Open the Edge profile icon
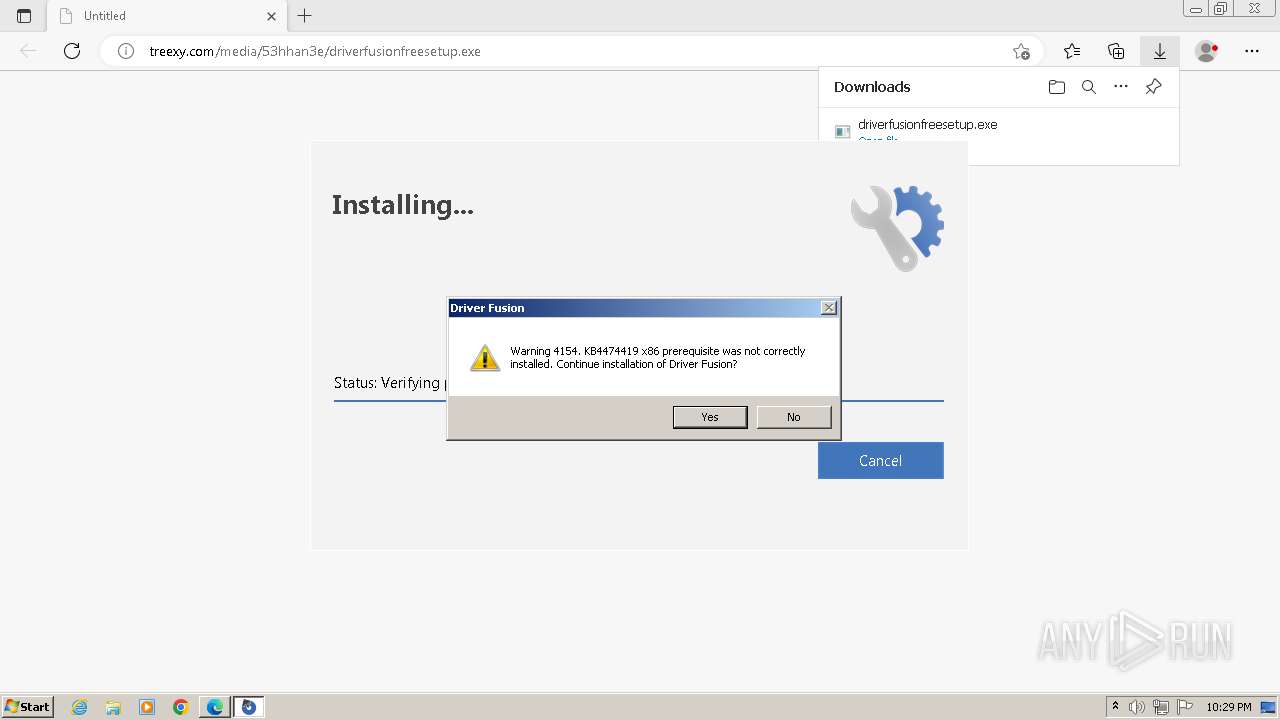This screenshot has width=1280, height=720. (x=1207, y=51)
